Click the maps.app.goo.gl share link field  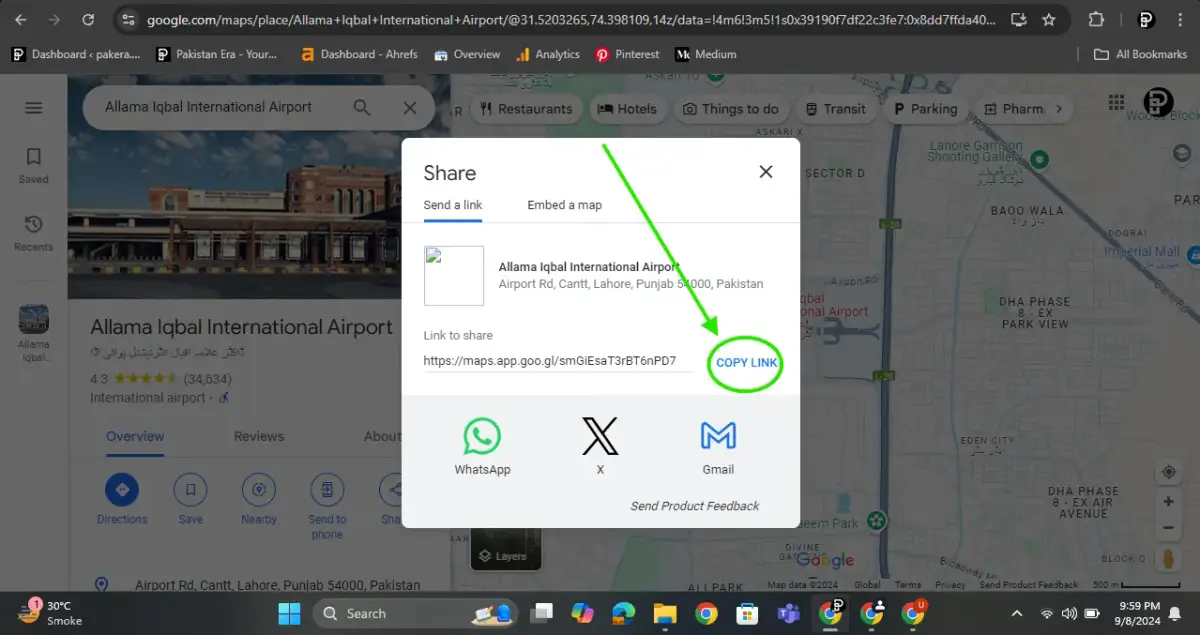558,361
